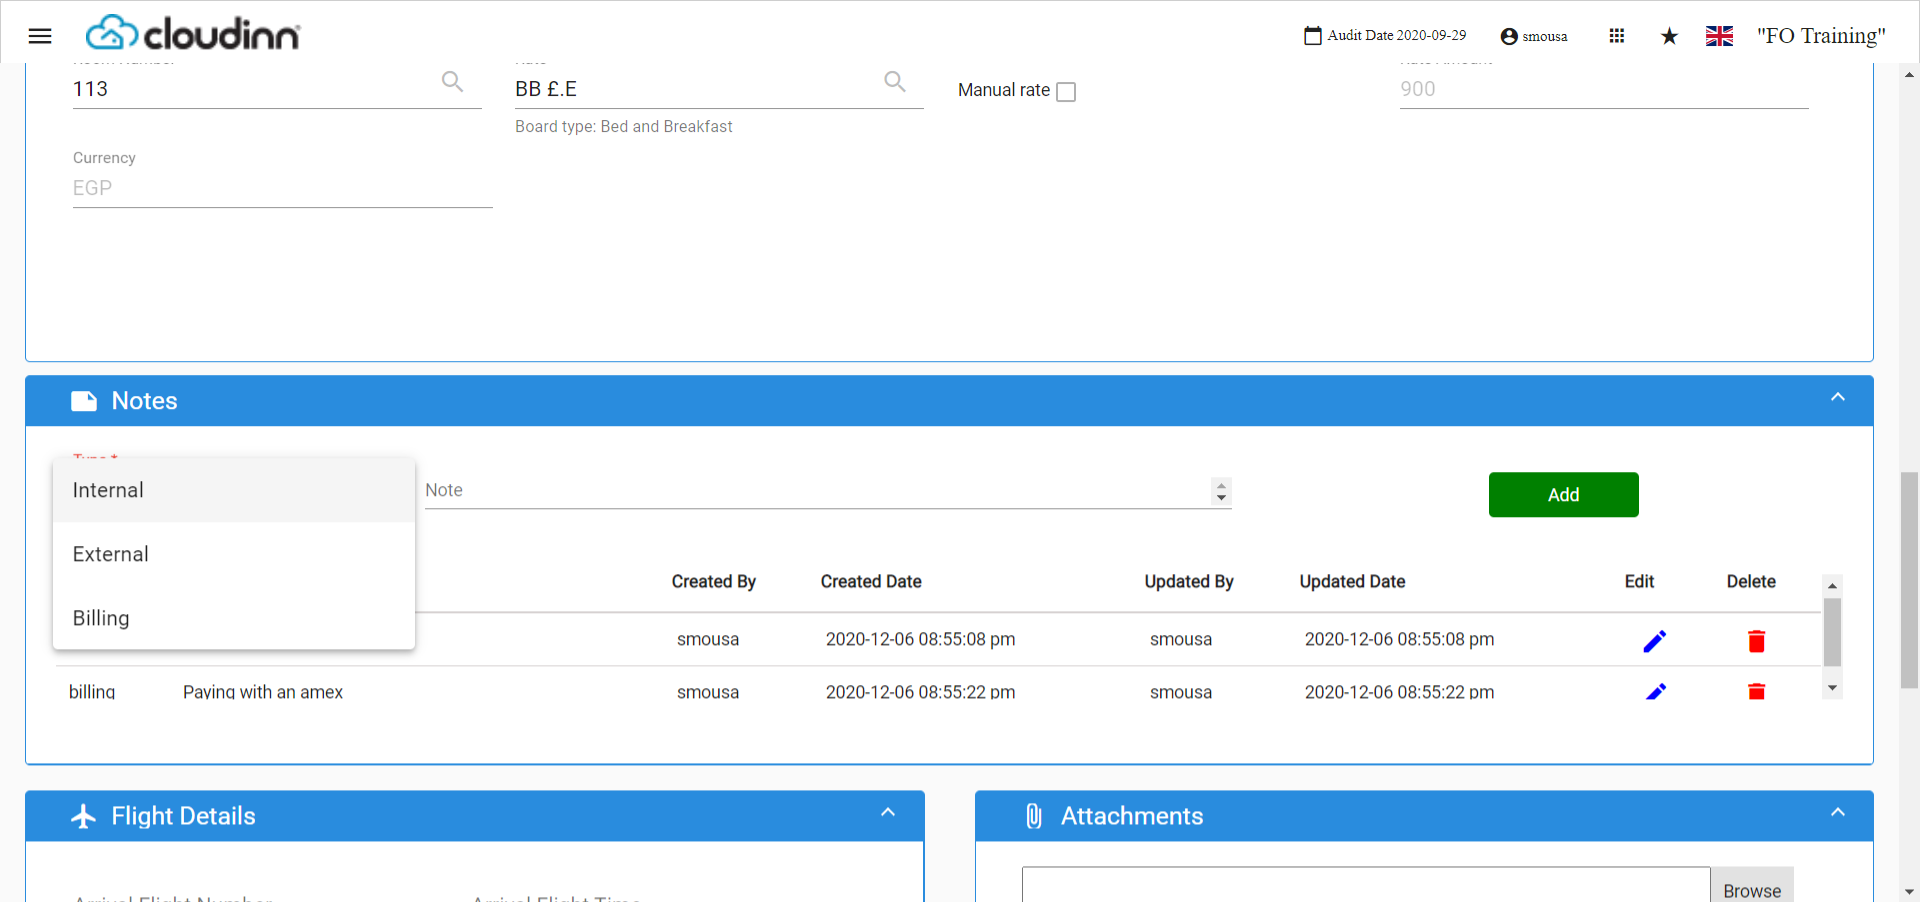Click the page scrollbar down arrow
Viewport: 1920px width, 902px height.
[1909, 891]
